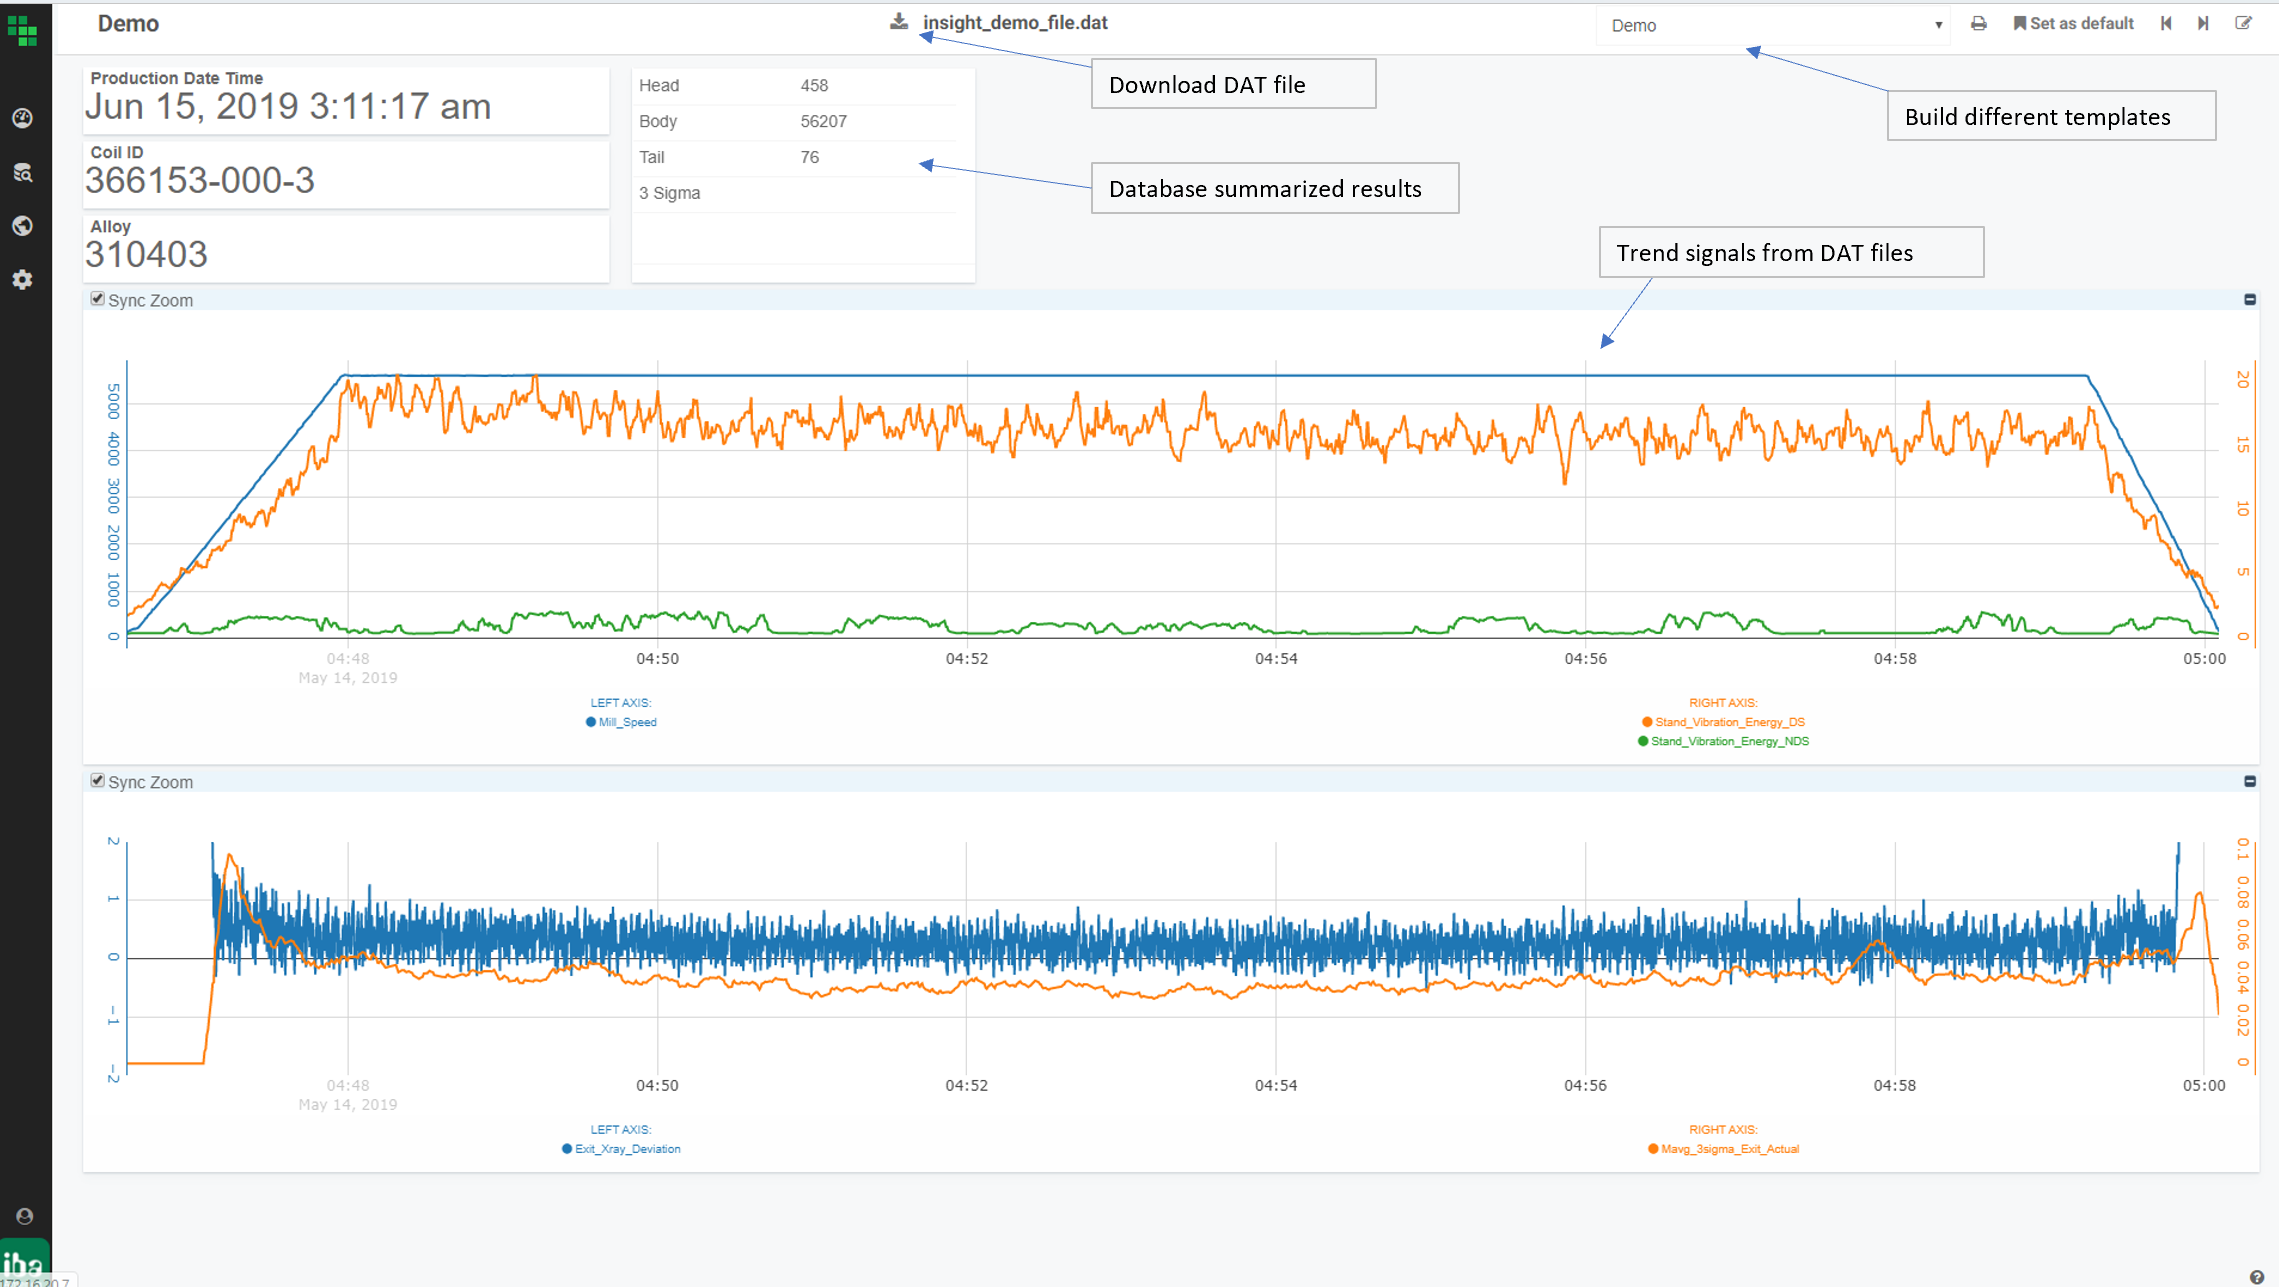Open the database search tool in the sidebar

[x=23, y=172]
